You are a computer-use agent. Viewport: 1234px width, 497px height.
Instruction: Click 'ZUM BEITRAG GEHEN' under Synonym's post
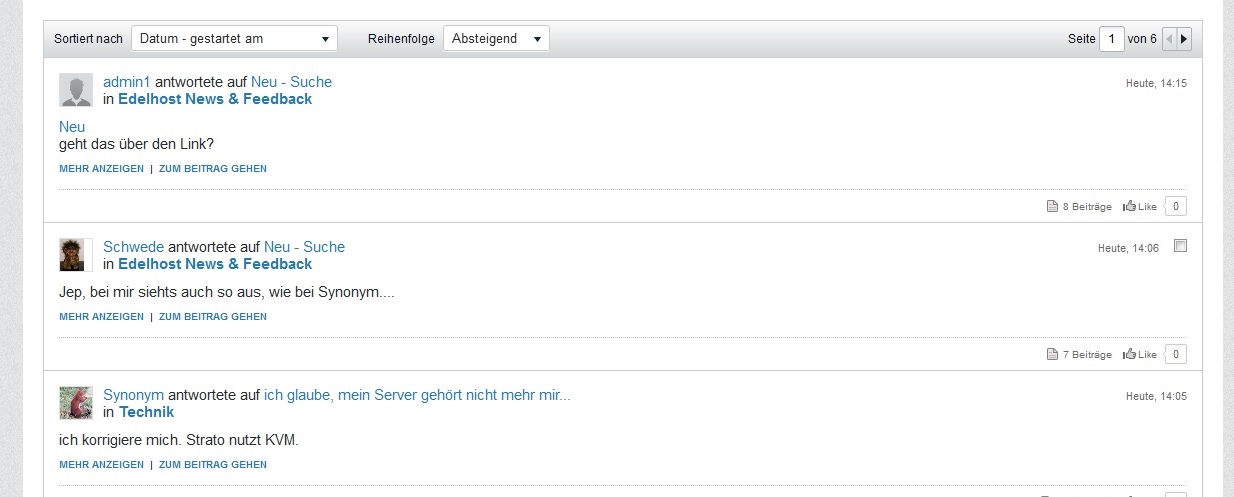212,465
